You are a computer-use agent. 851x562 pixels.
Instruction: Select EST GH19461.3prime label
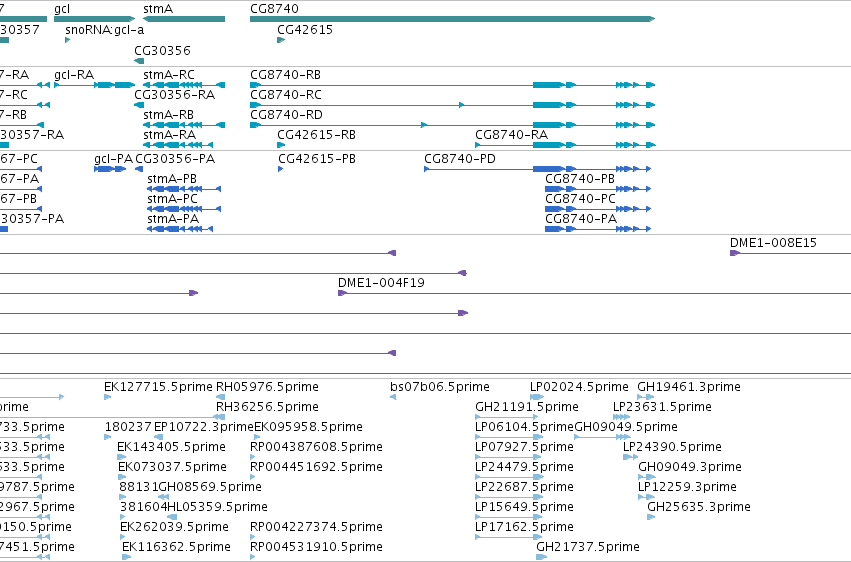point(689,387)
